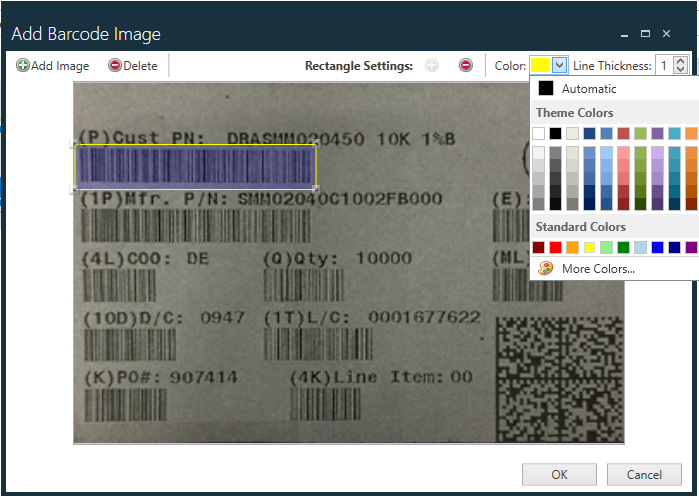Increase the Line Thickness stepper value
The height and width of the screenshot is (496, 699).
681,61
